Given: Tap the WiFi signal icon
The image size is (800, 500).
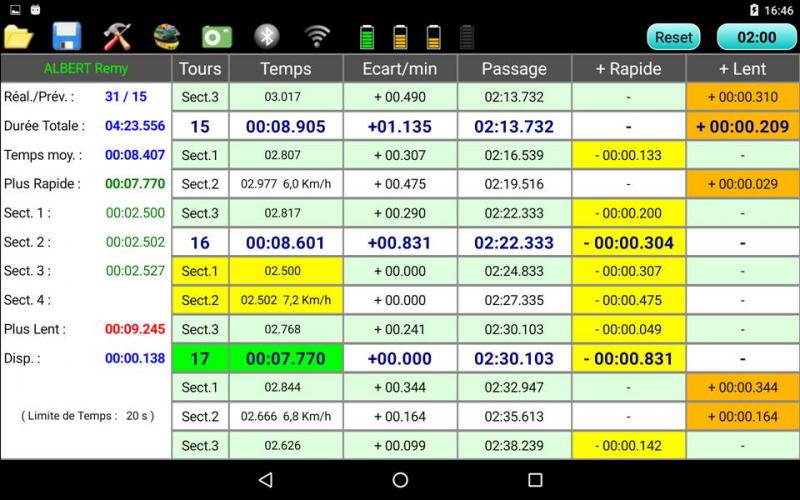Looking at the screenshot, I should coord(317,37).
